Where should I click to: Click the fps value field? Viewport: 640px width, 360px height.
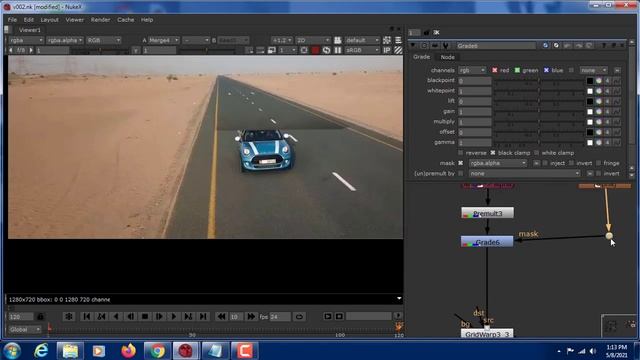(280, 316)
